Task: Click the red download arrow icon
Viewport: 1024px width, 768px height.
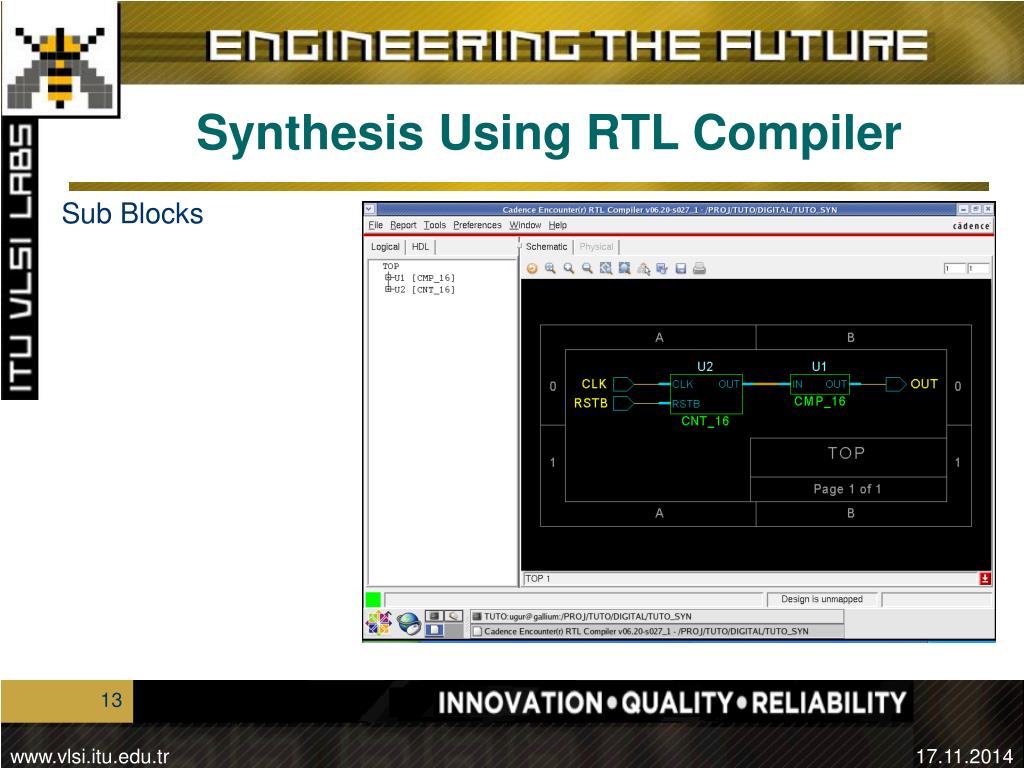Action: [985, 579]
